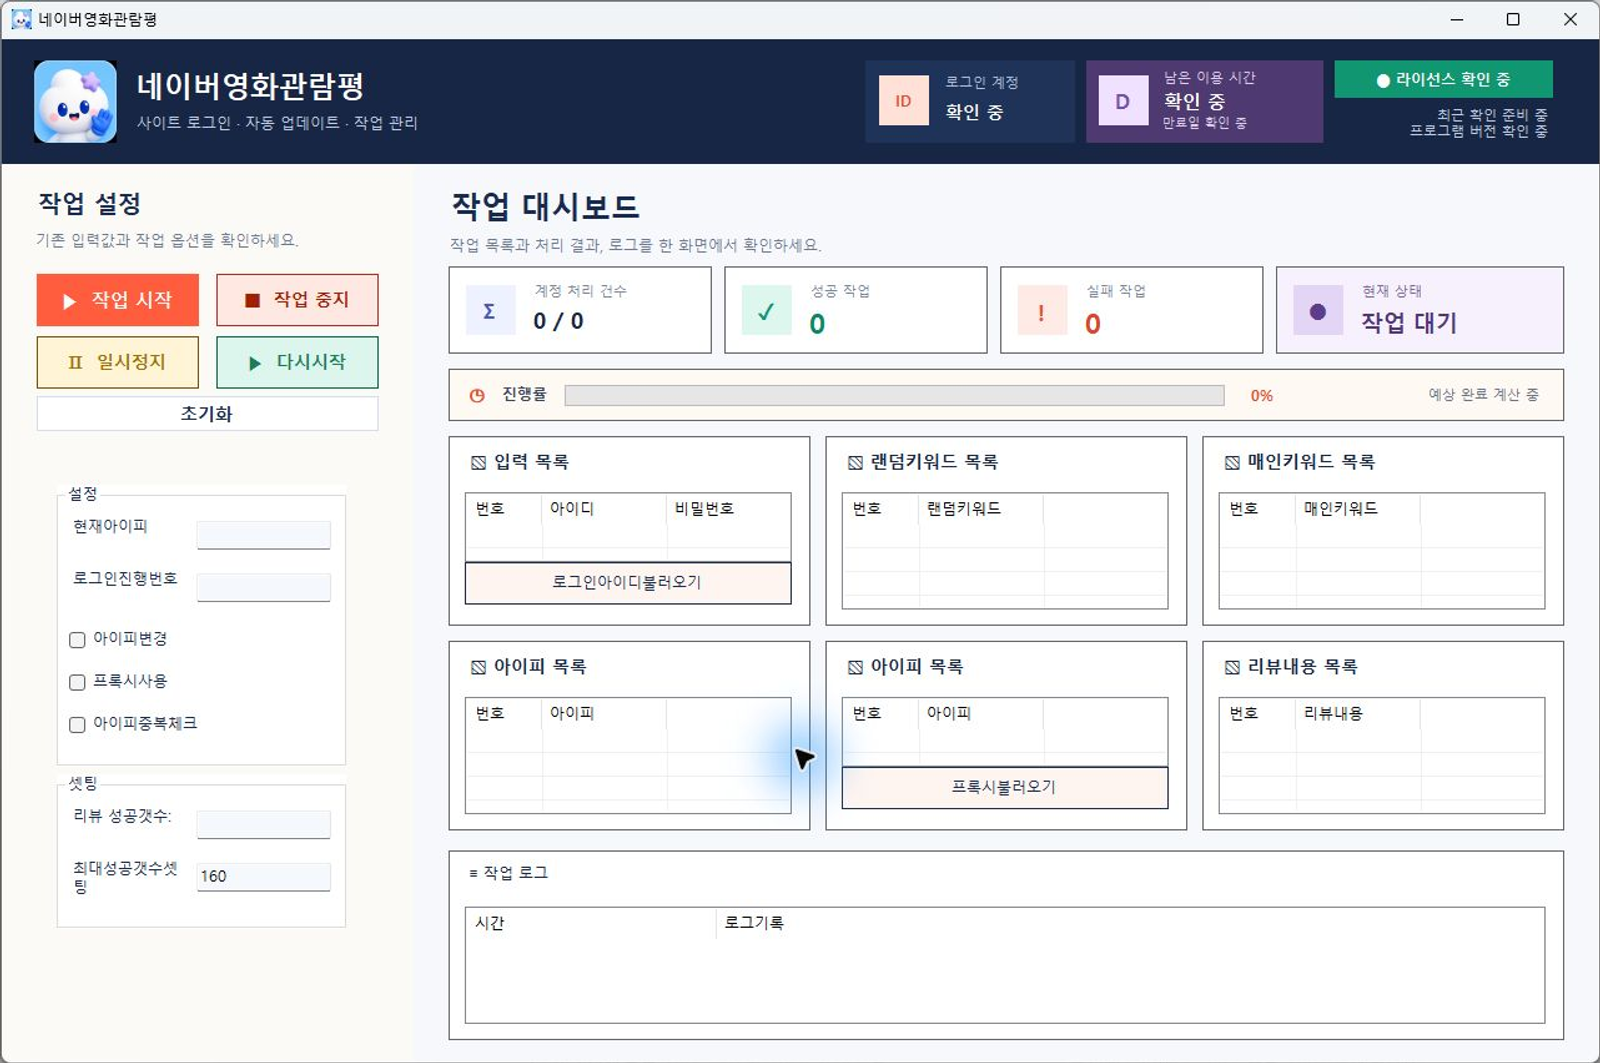Screen dimensions: 1600x1063
Task: Click 프록시불러오기 button
Action: click(1005, 787)
